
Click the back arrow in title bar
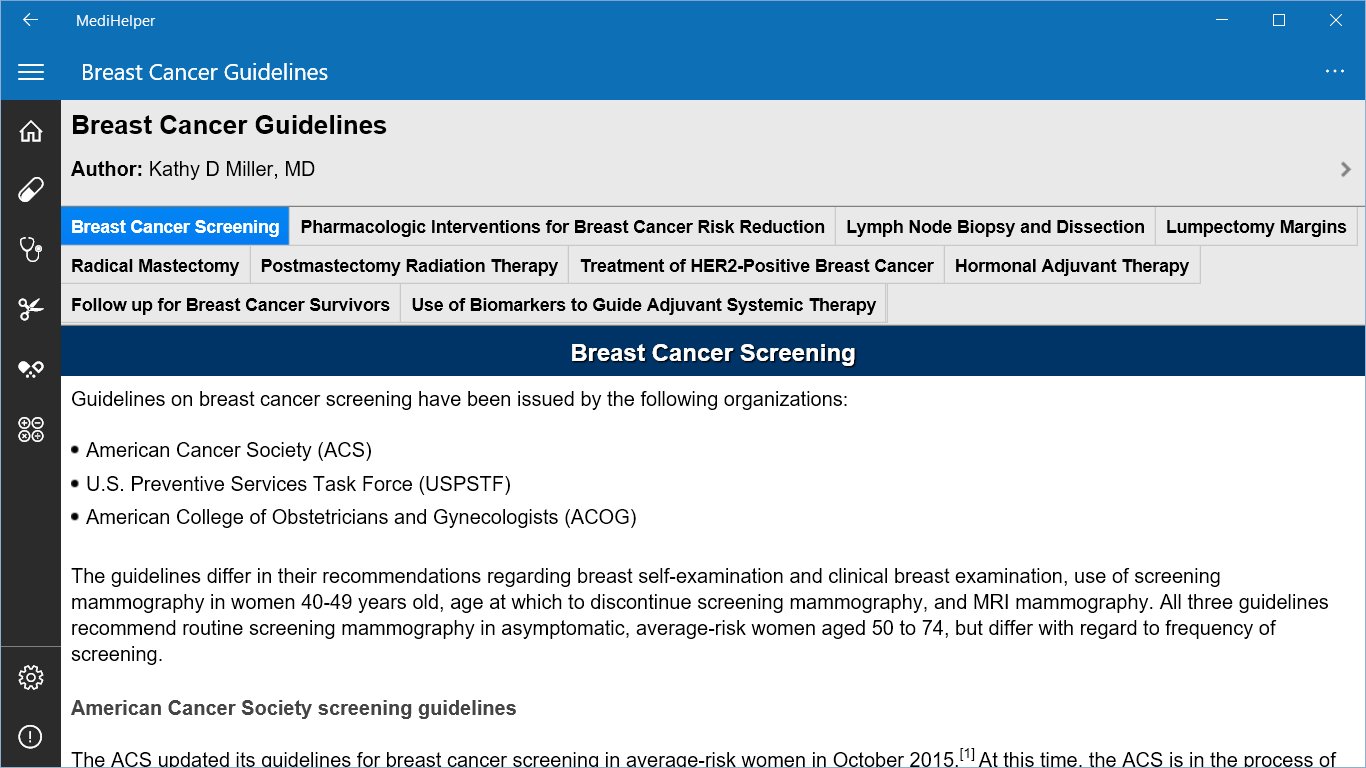tap(30, 20)
